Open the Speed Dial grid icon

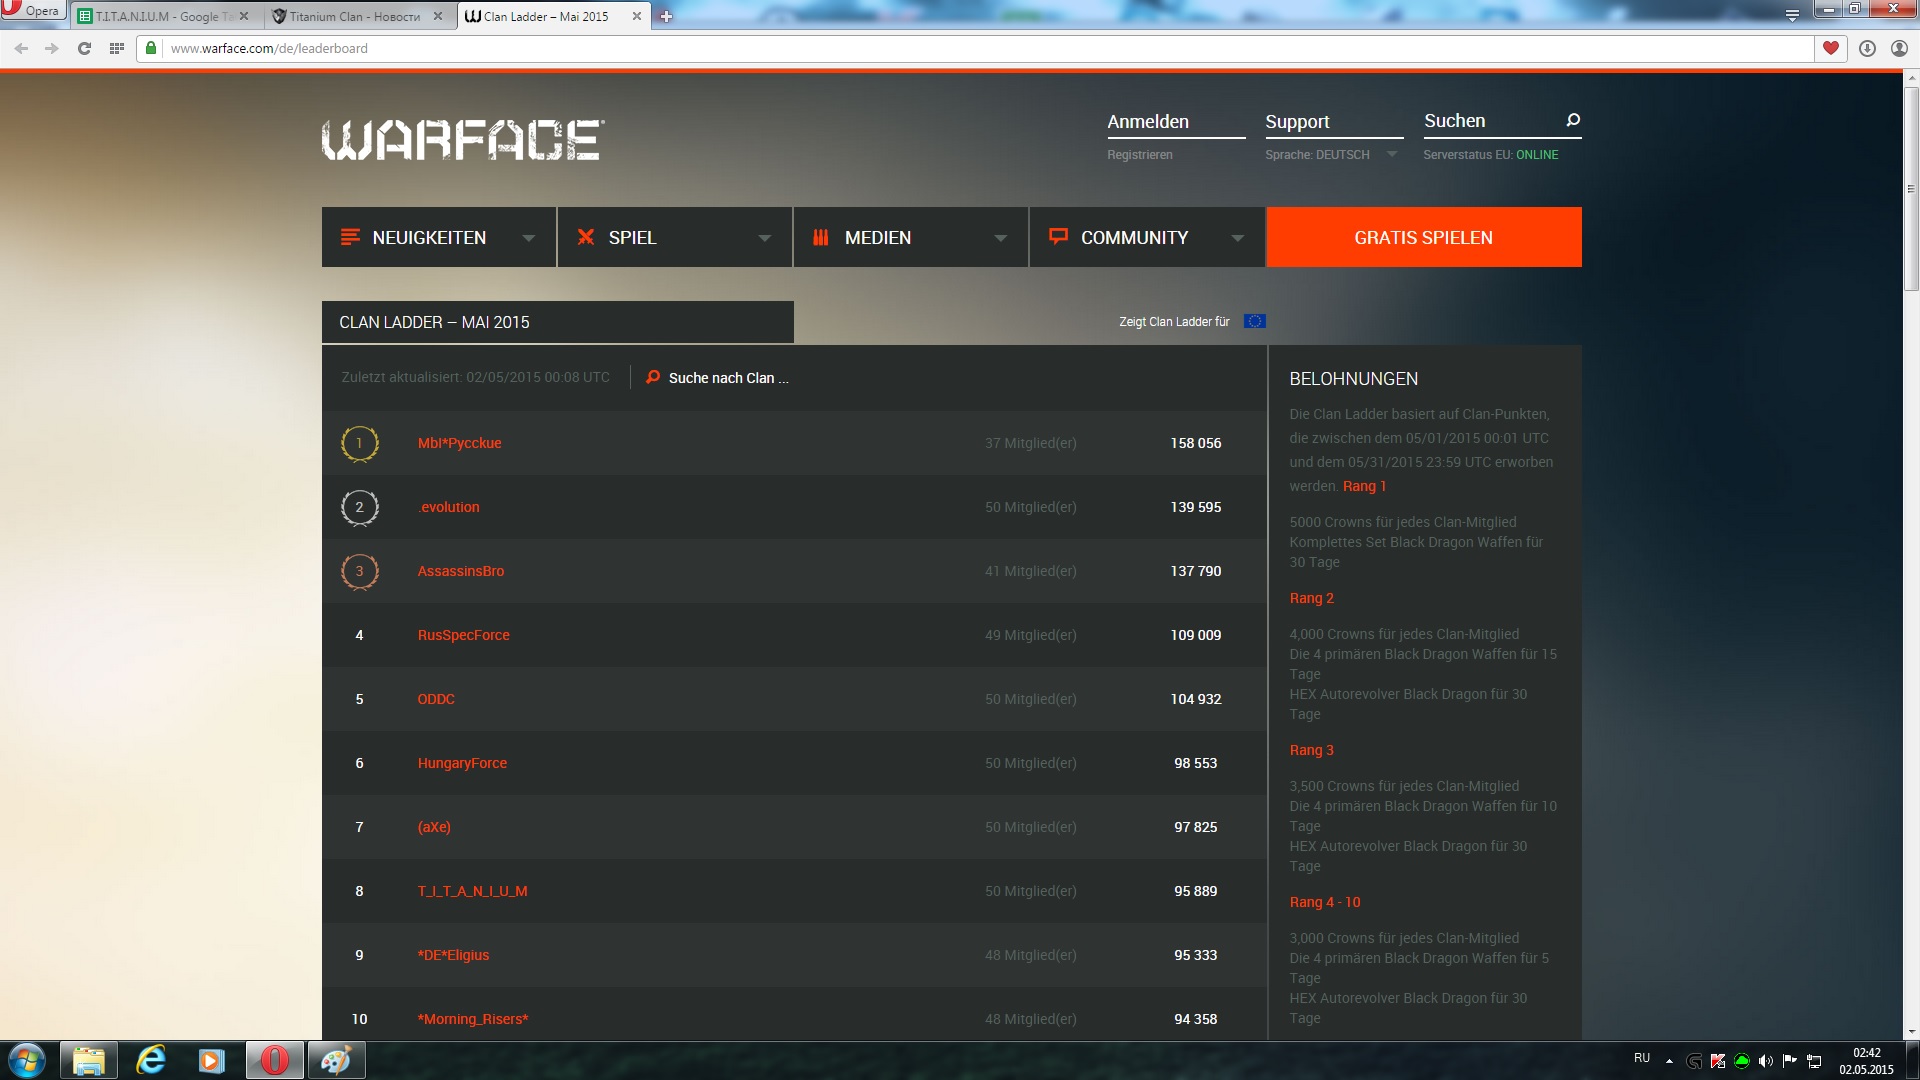pyautogui.click(x=117, y=48)
